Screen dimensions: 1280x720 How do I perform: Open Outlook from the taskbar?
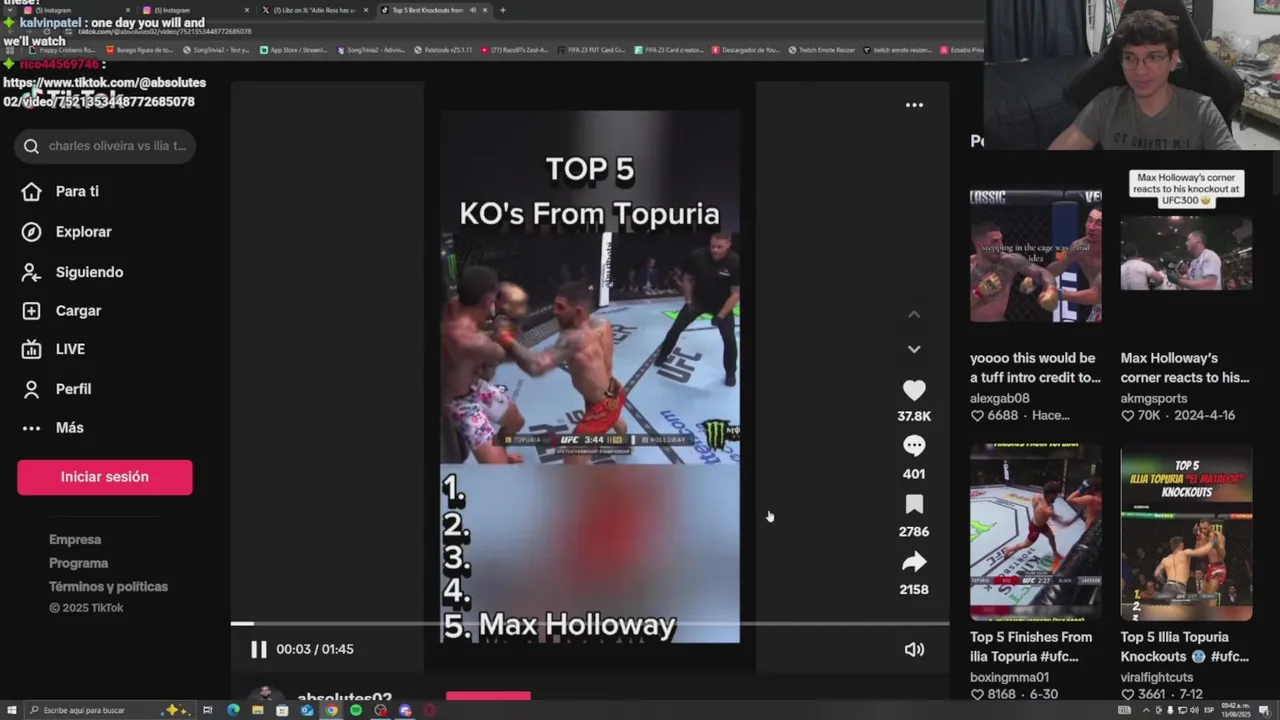click(x=307, y=710)
